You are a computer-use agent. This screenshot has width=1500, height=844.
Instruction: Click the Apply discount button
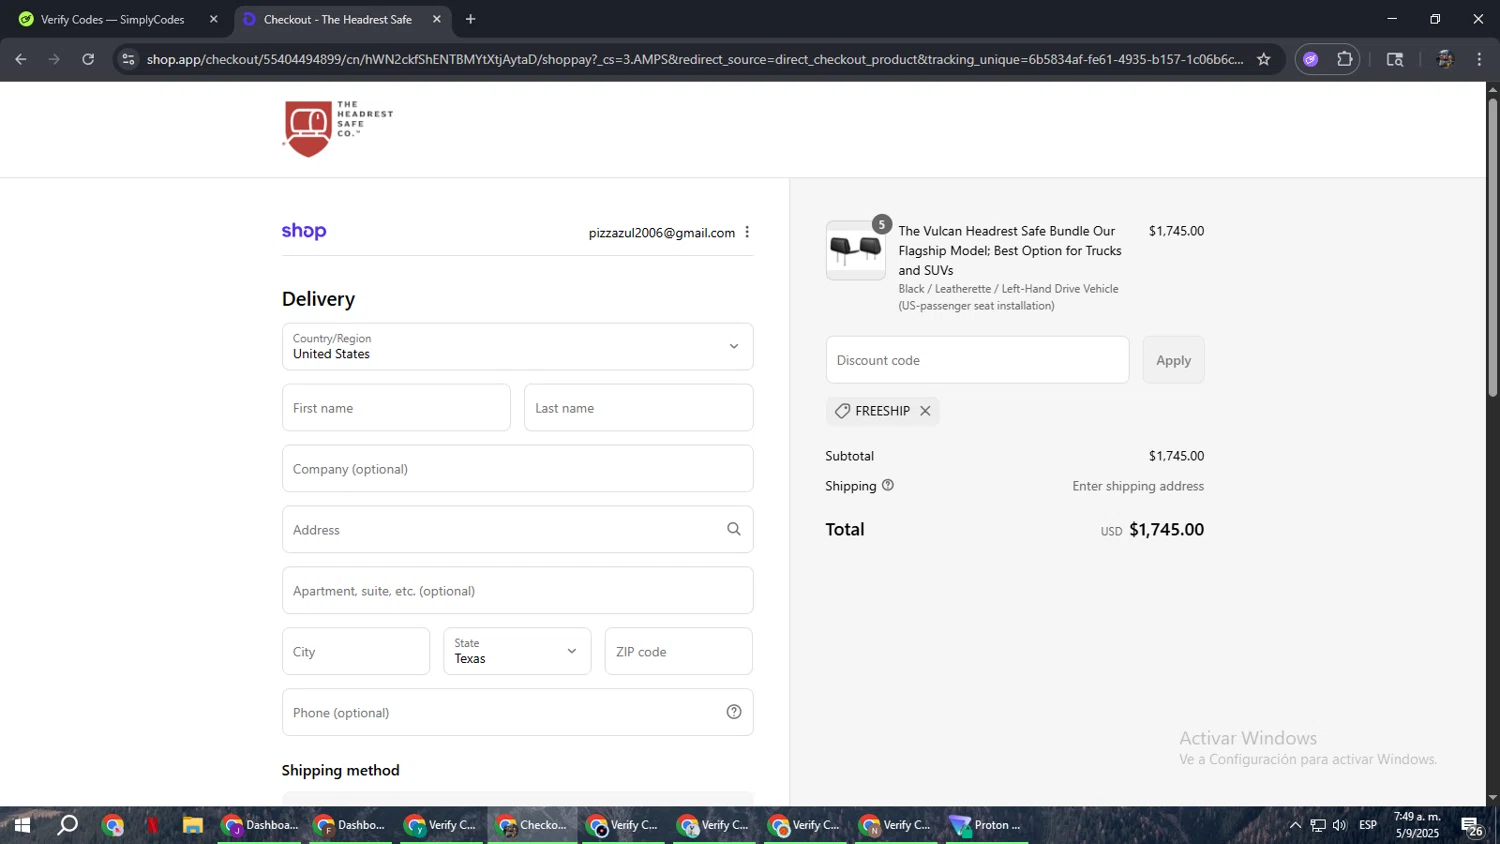coord(1173,360)
